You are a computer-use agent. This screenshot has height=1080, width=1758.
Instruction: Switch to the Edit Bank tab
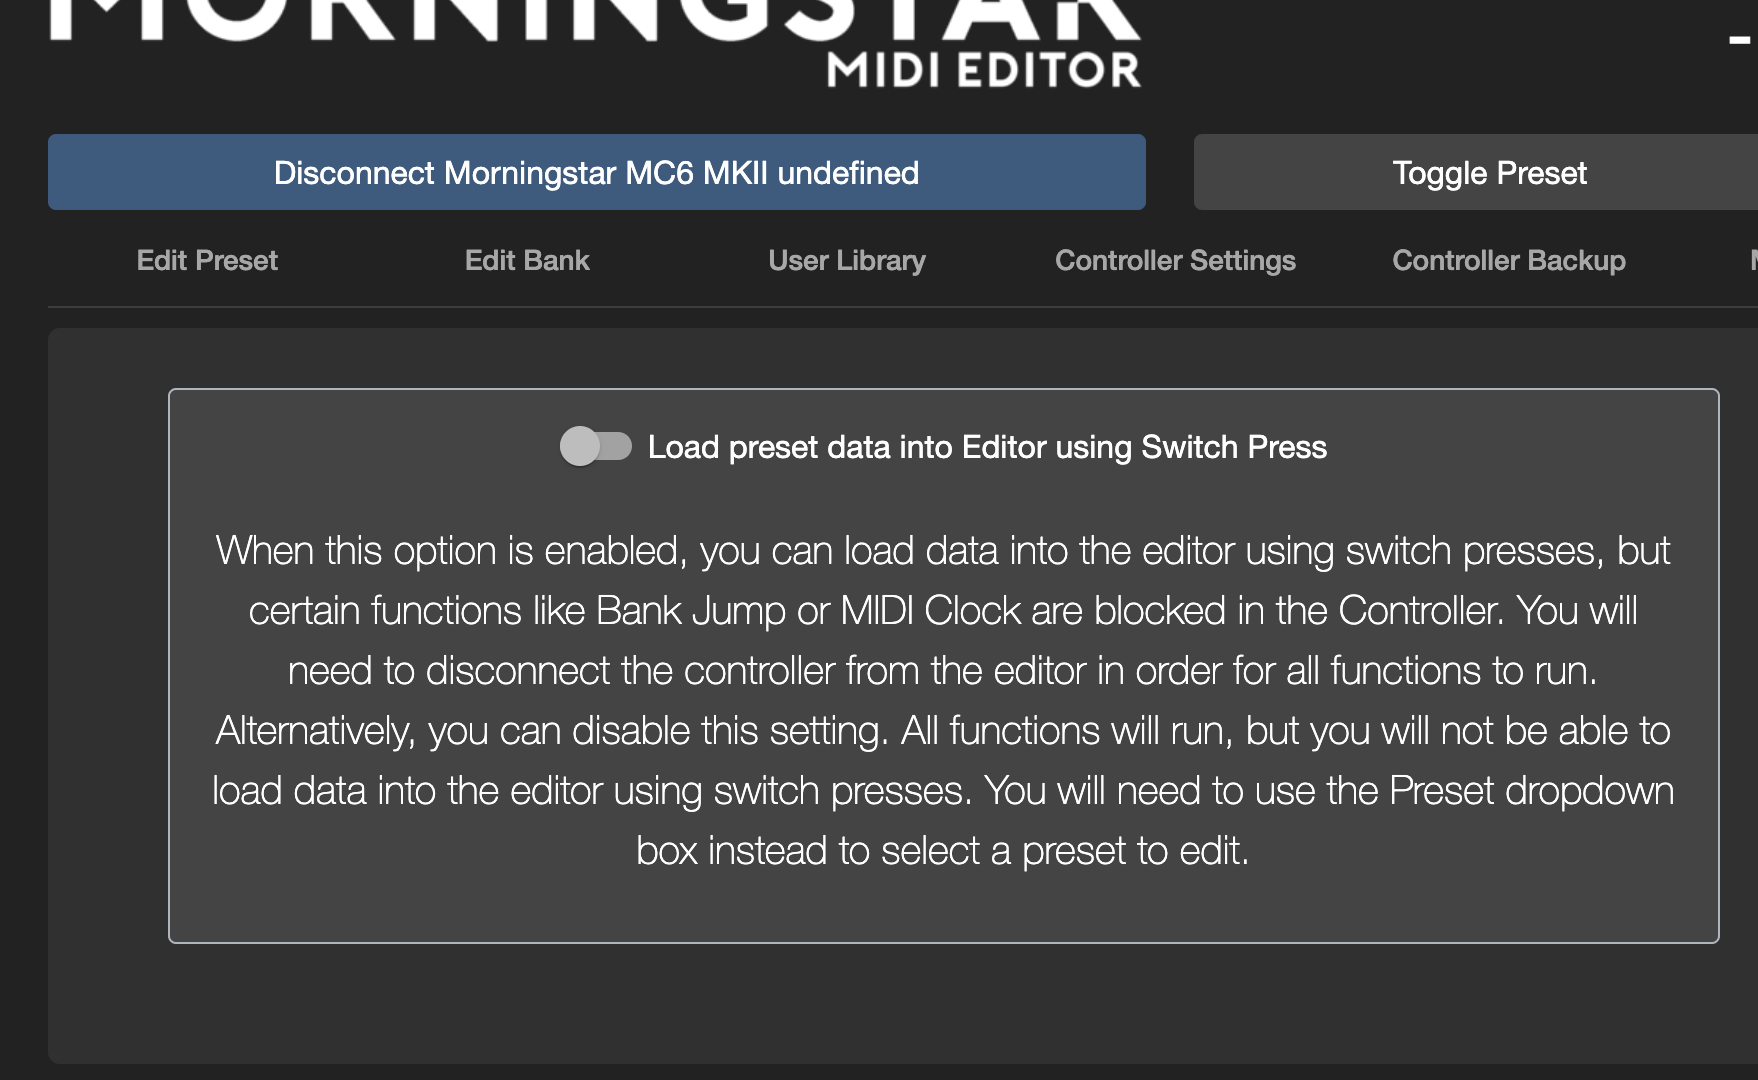pos(527,261)
